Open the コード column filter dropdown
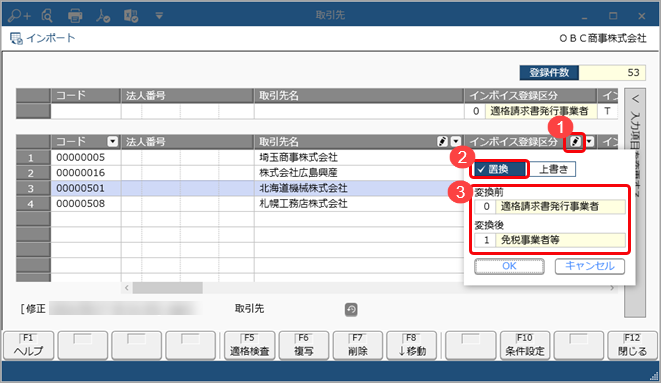 pos(113,142)
